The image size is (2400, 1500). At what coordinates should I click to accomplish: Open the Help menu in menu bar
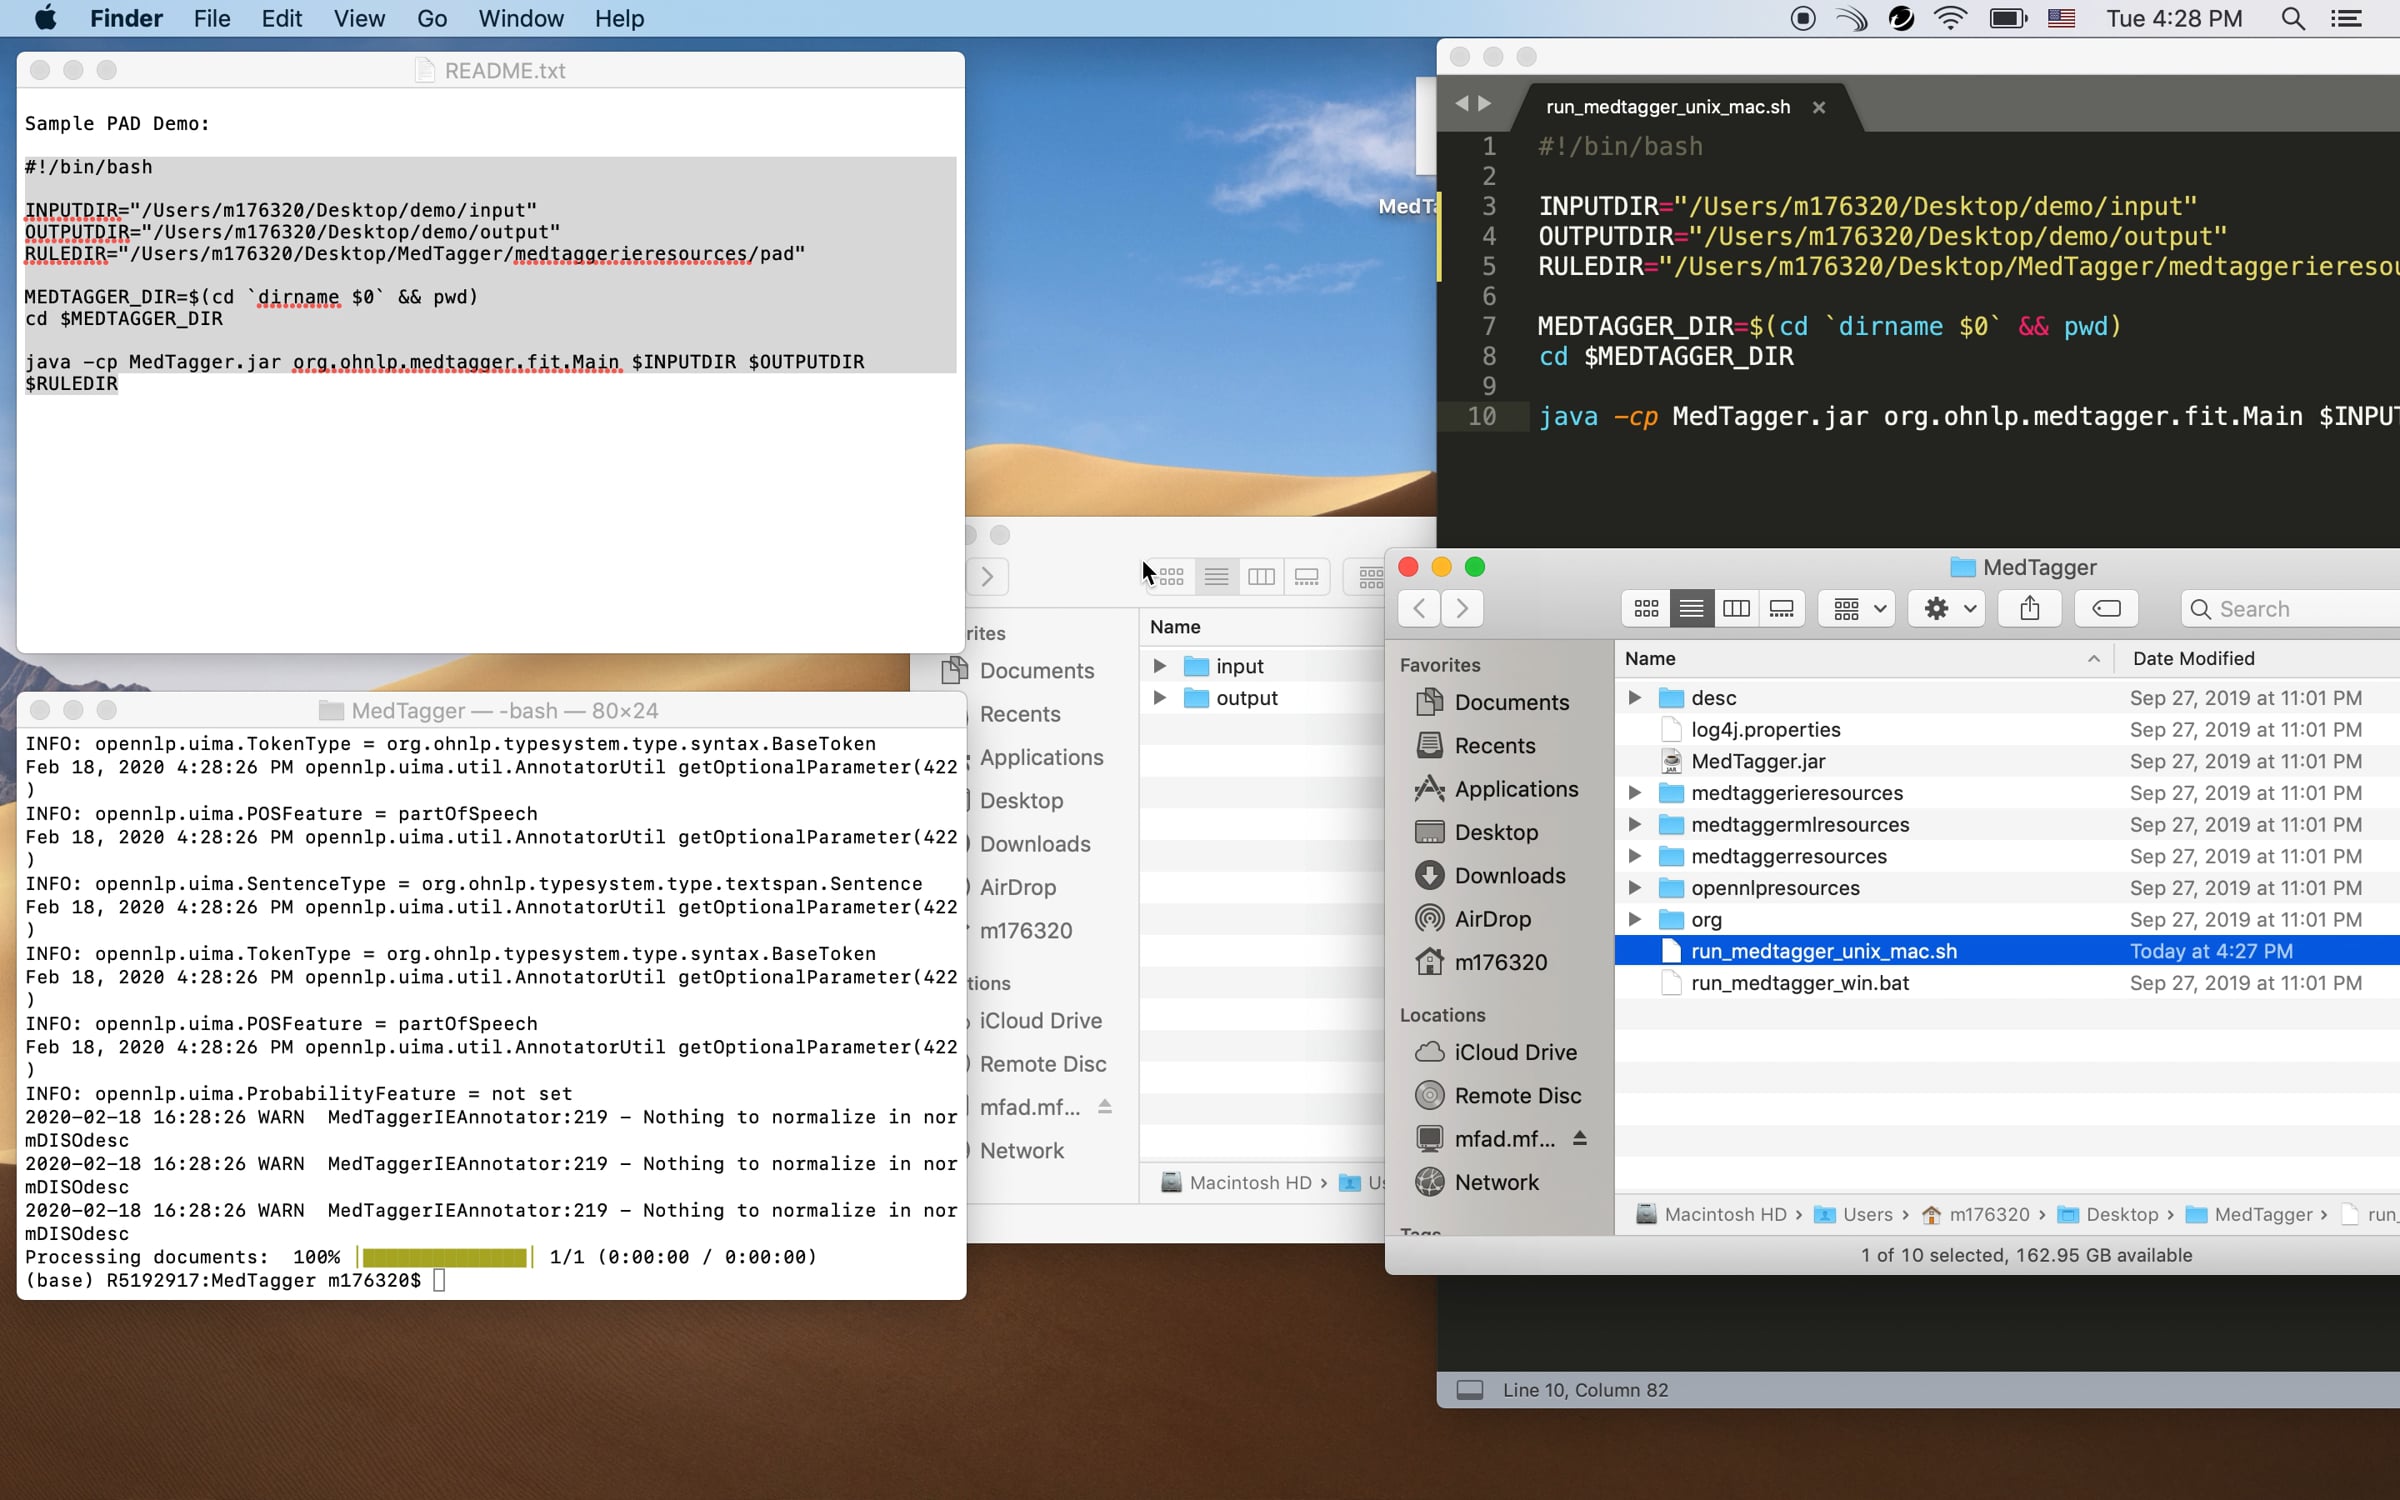pyautogui.click(x=619, y=18)
